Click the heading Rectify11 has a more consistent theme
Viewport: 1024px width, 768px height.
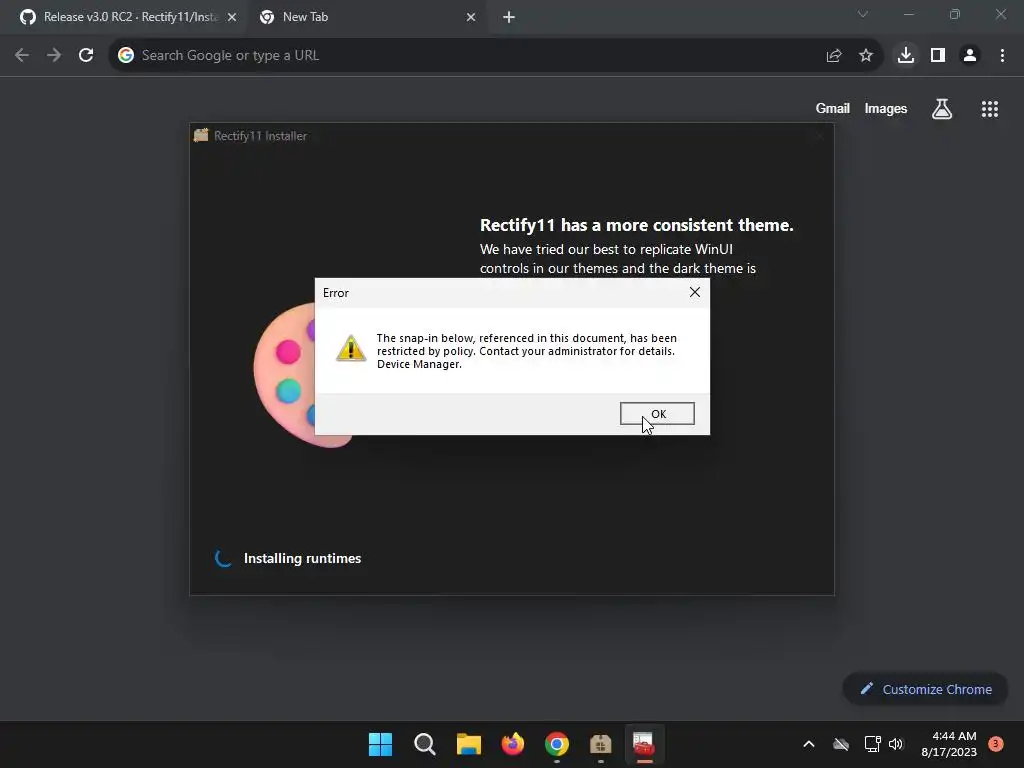pos(637,225)
